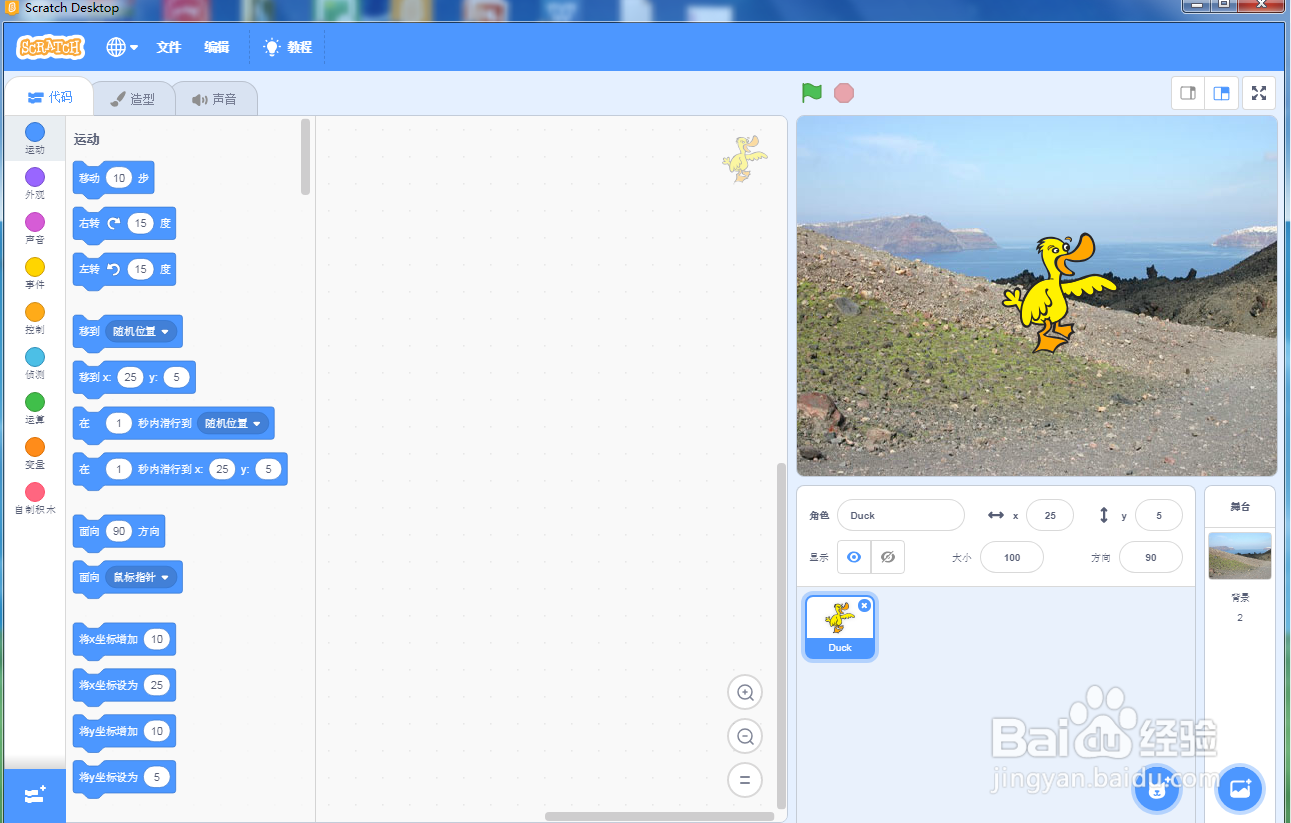Switch to the 代码 tab
Screen dimensions: 1291x823
49,97
